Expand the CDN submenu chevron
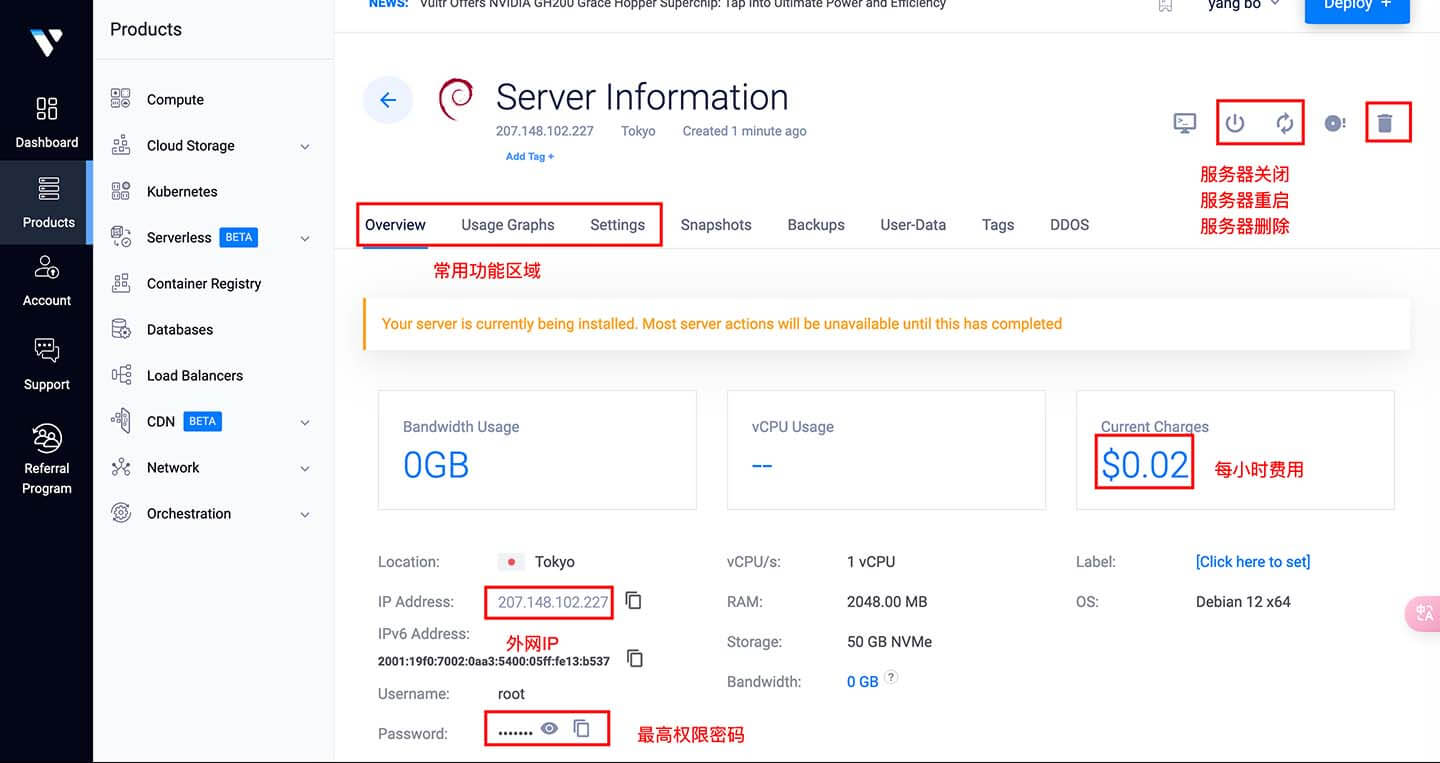The width and height of the screenshot is (1440, 763). tap(305, 422)
